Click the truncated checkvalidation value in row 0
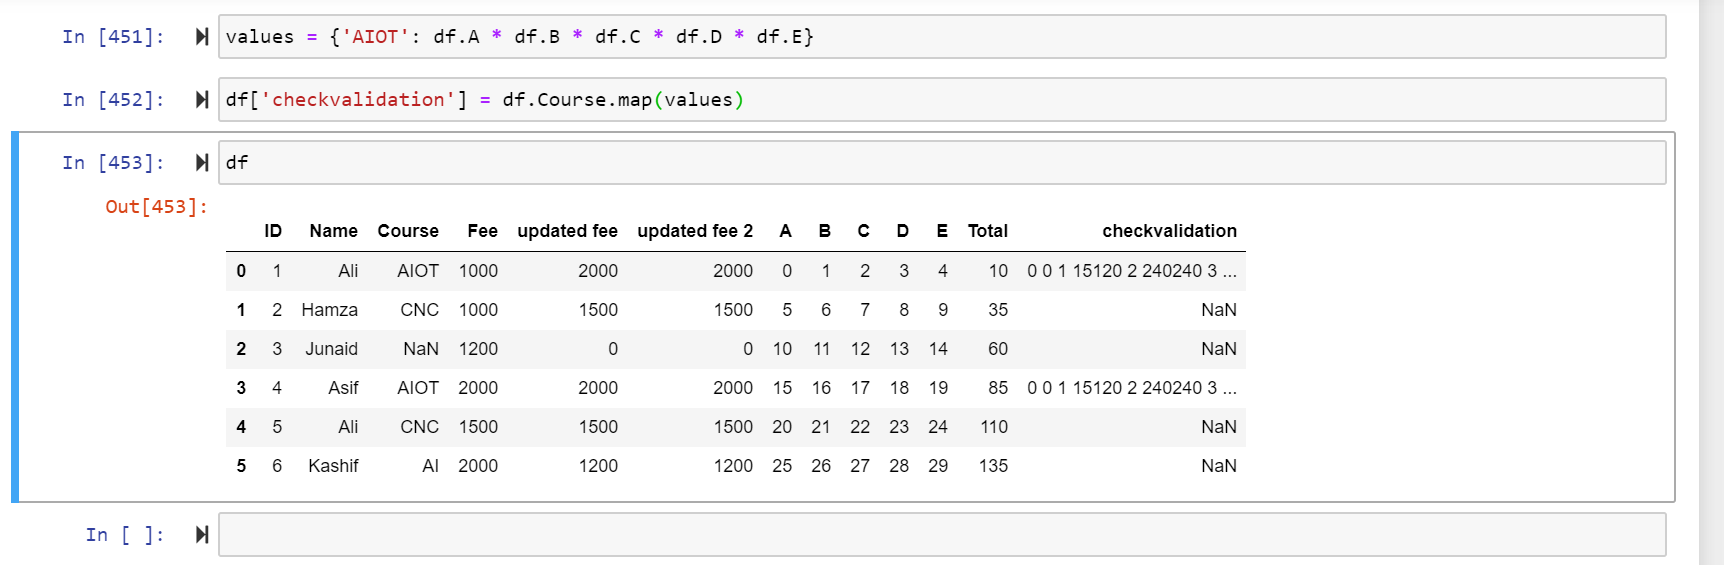This screenshot has height=565, width=1724. click(x=1131, y=271)
